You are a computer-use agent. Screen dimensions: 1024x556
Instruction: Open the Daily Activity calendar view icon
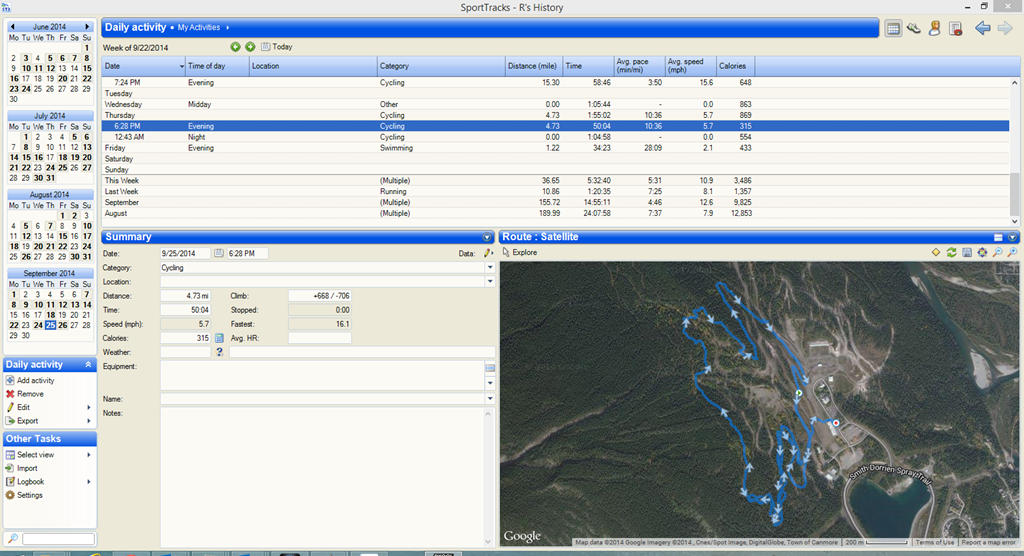[x=893, y=28]
